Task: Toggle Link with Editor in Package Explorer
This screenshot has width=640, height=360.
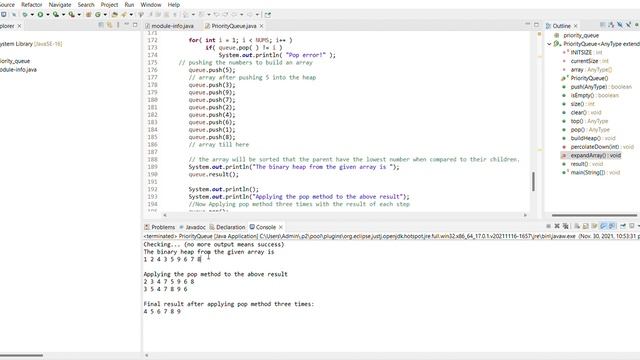Action: (109, 25)
